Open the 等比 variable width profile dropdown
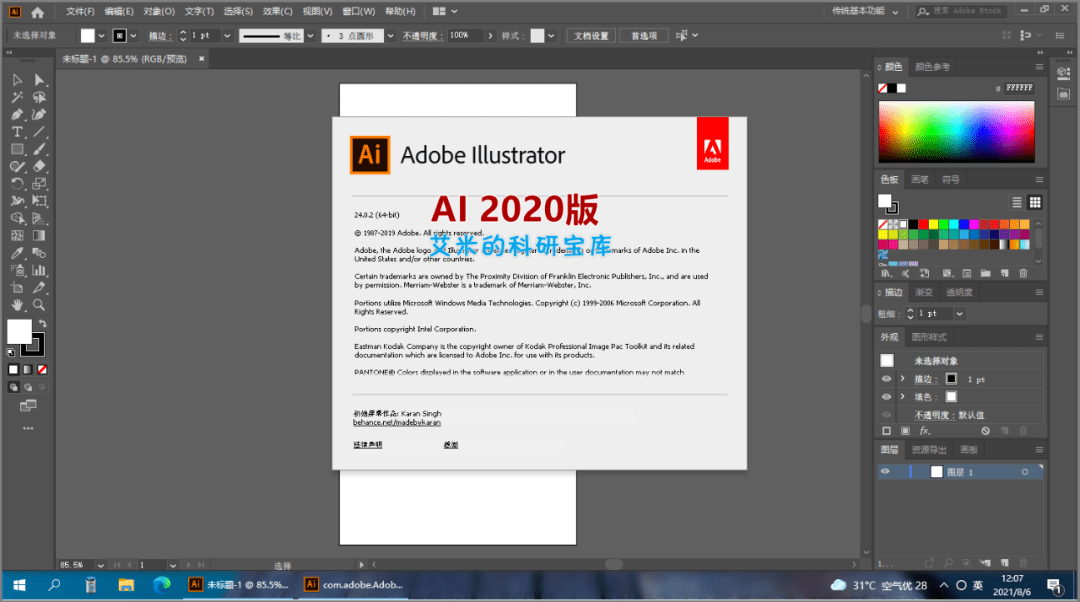1080x602 pixels. [311, 36]
